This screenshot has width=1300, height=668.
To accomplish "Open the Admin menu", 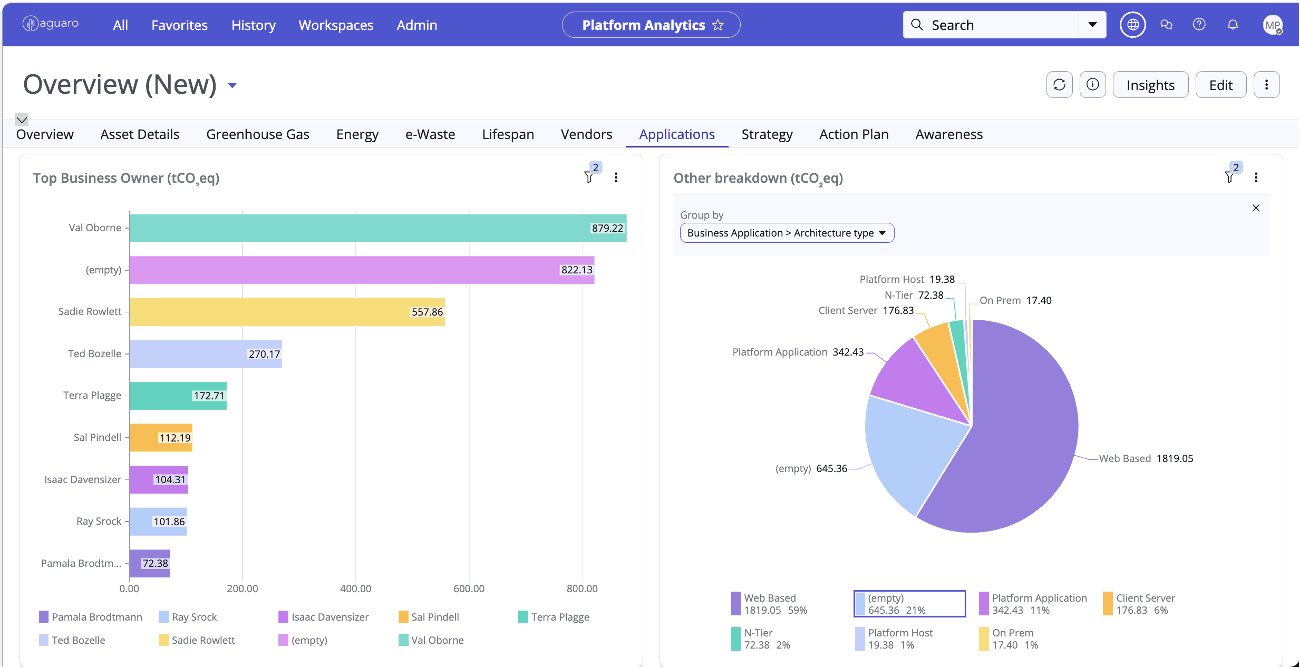I will click(417, 25).
